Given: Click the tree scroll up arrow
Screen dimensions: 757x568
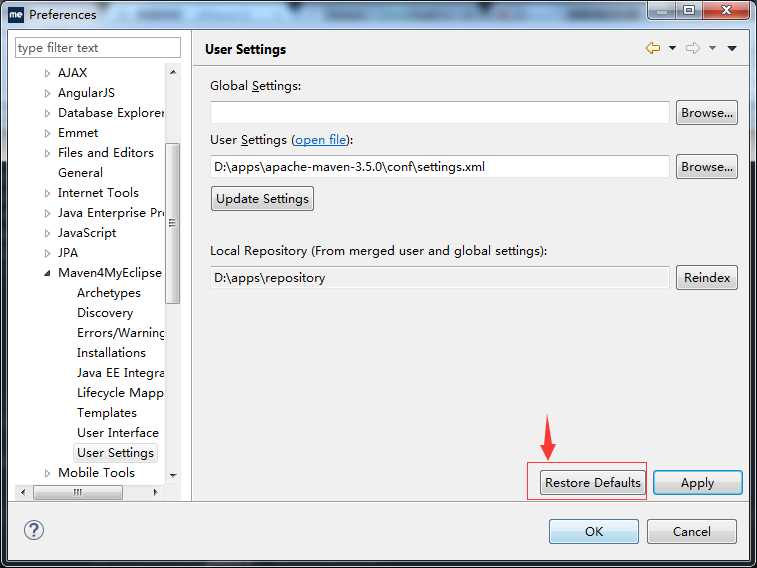Looking at the screenshot, I should (173, 73).
